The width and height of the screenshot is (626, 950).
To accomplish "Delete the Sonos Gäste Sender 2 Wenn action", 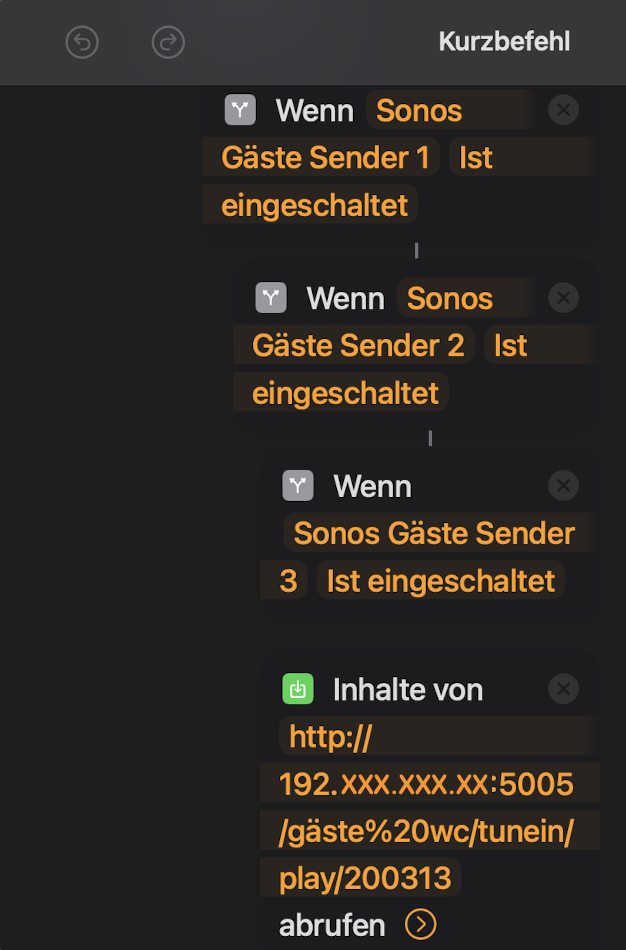I will point(564,297).
